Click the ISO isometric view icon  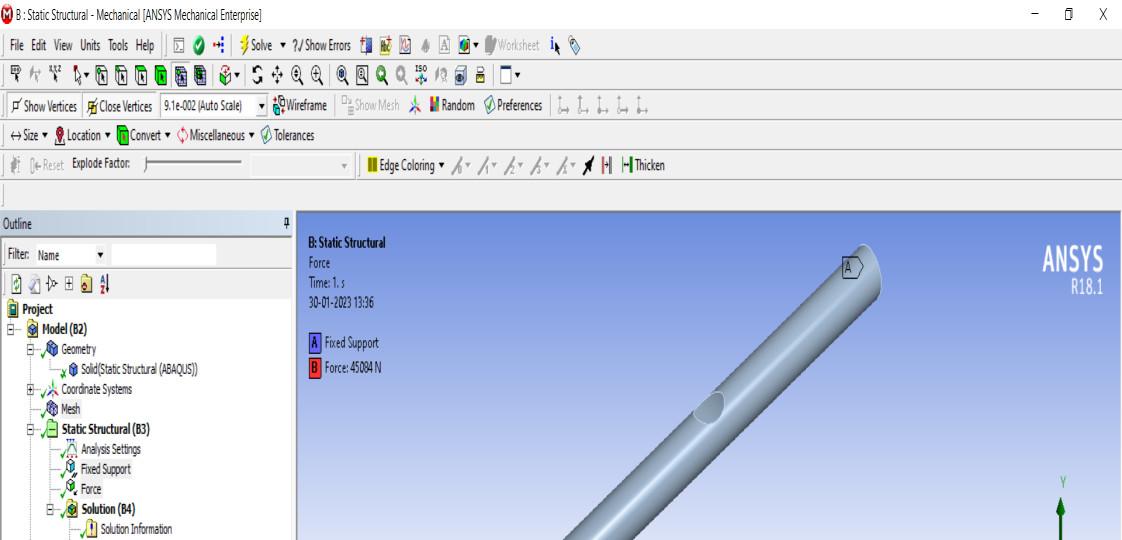pyautogui.click(x=421, y=75)
